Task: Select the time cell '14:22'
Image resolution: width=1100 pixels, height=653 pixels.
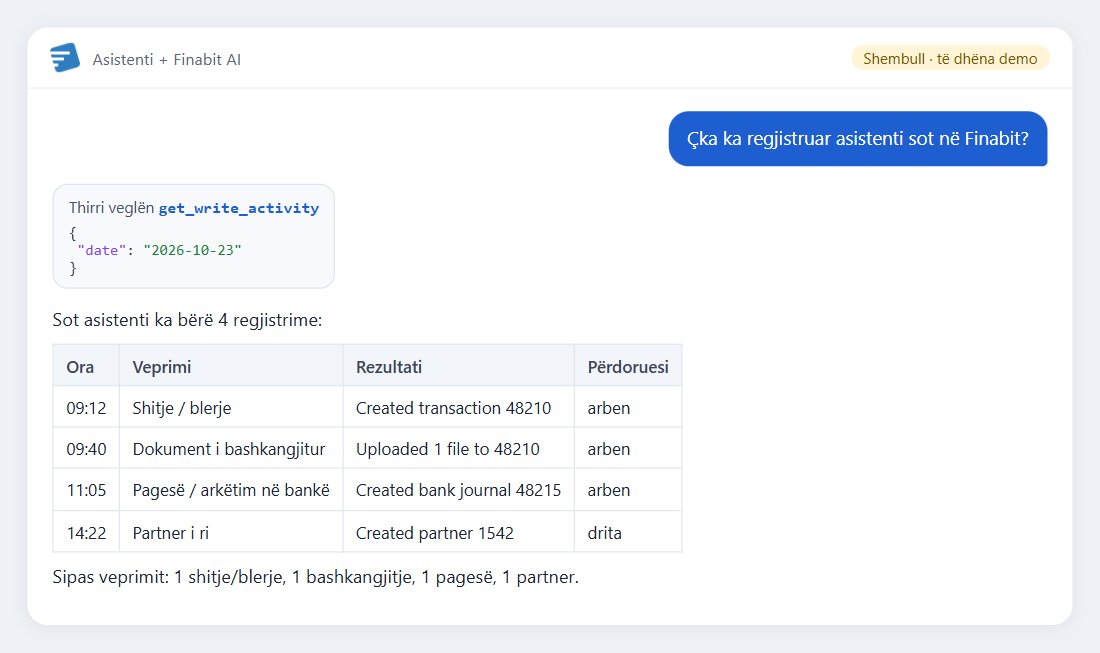Action: 86,532
